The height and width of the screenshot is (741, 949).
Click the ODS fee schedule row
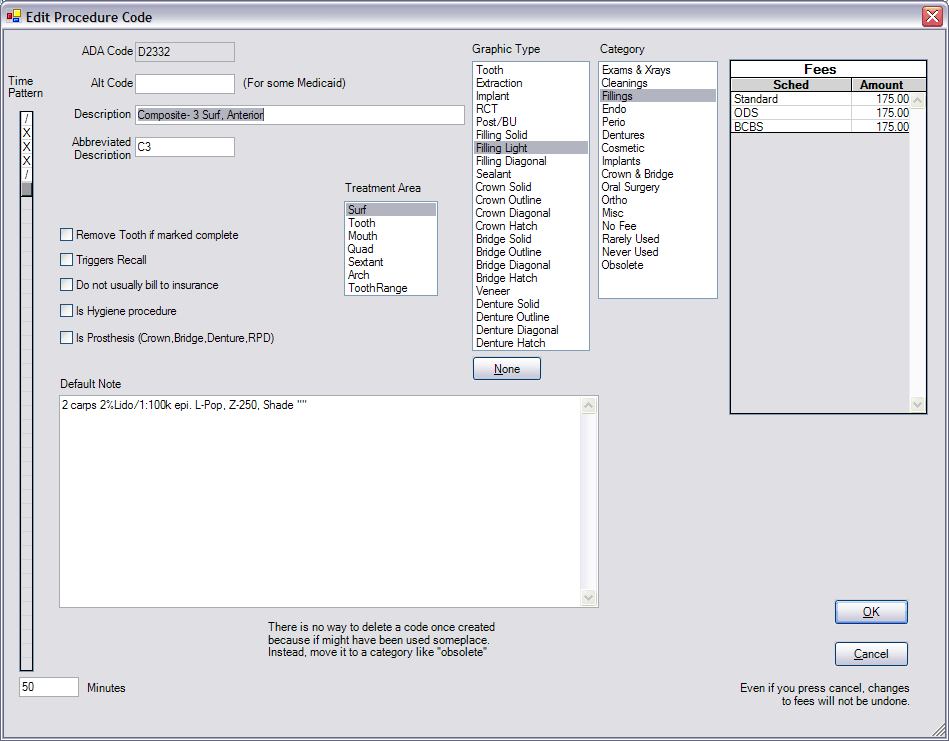(x=820, y=113)
